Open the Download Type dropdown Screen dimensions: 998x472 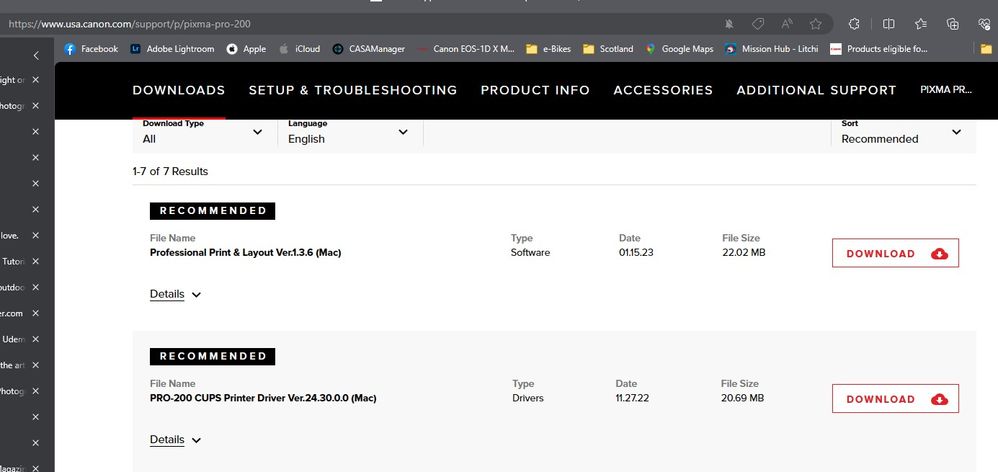(x=204, y=132)
